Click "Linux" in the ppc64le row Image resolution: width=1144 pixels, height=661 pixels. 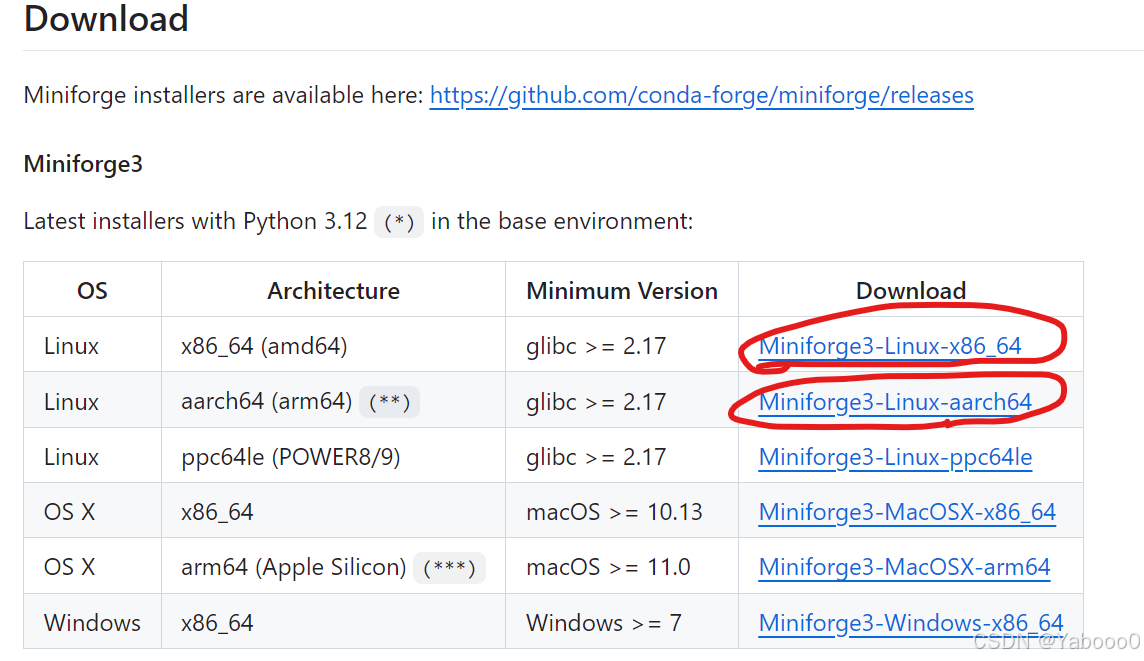(x=72, y=457)
